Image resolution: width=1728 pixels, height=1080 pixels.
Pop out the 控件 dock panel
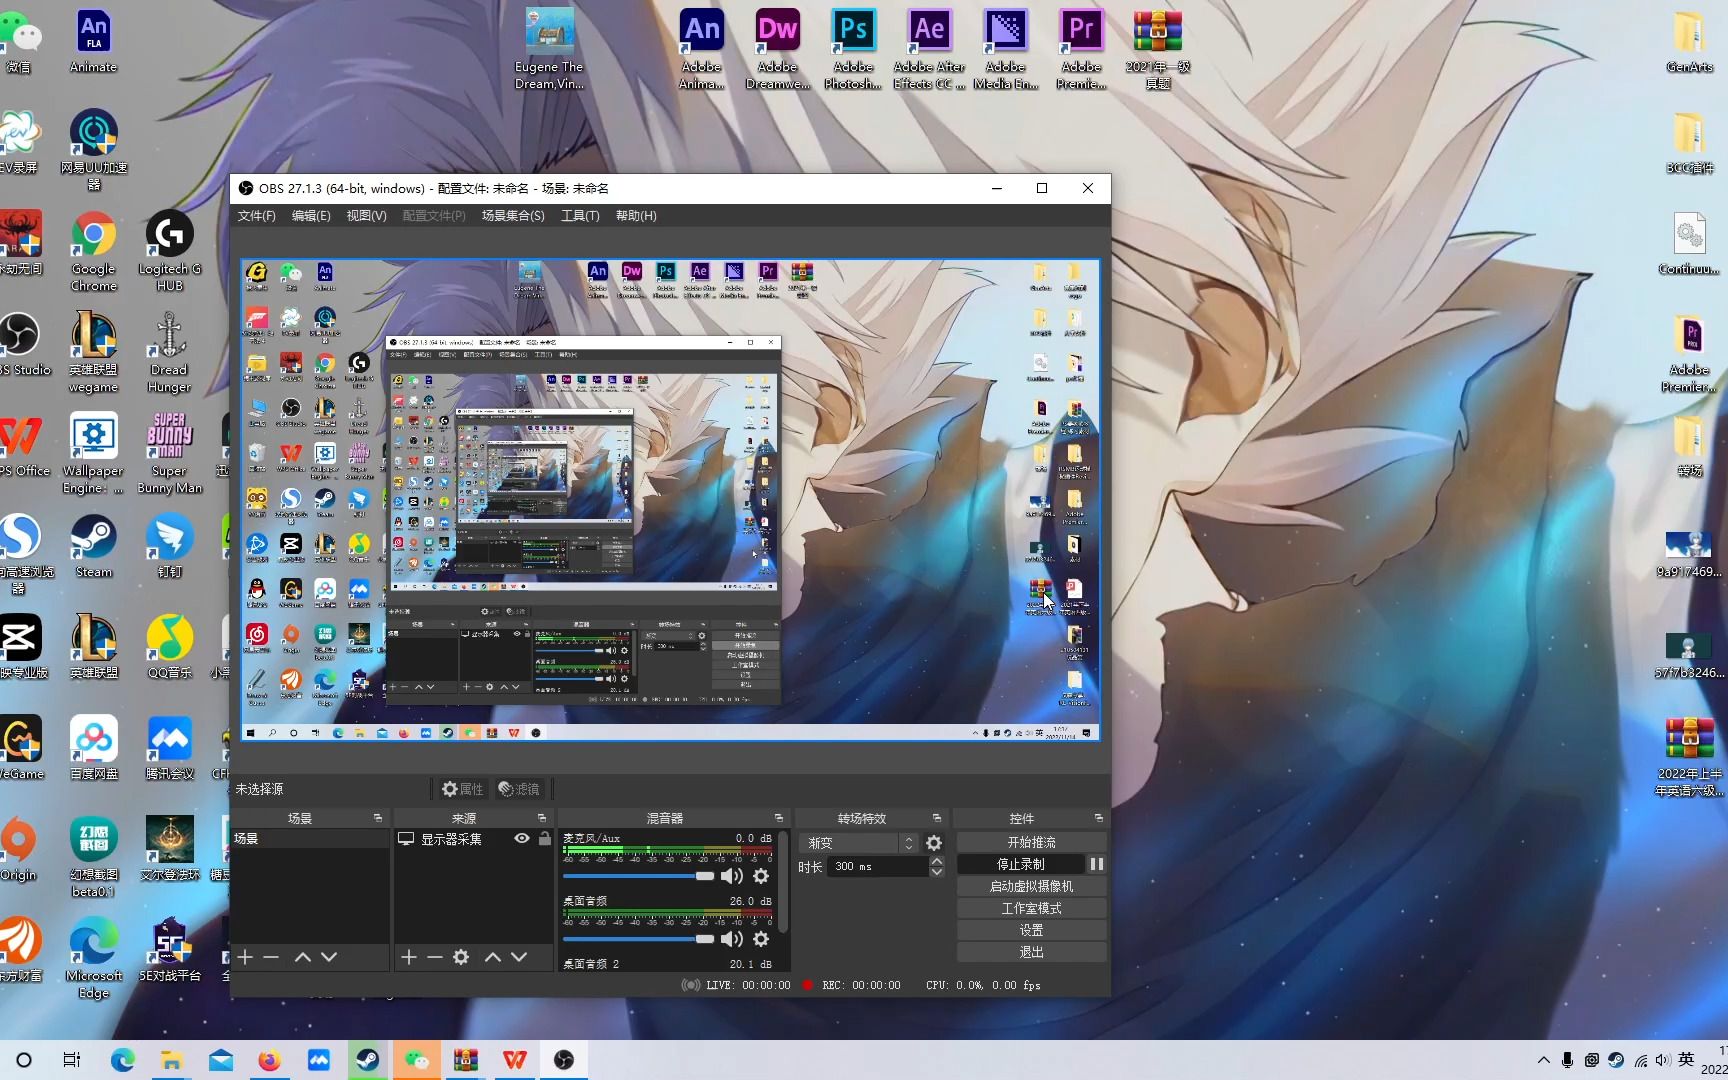[1098, 818]
